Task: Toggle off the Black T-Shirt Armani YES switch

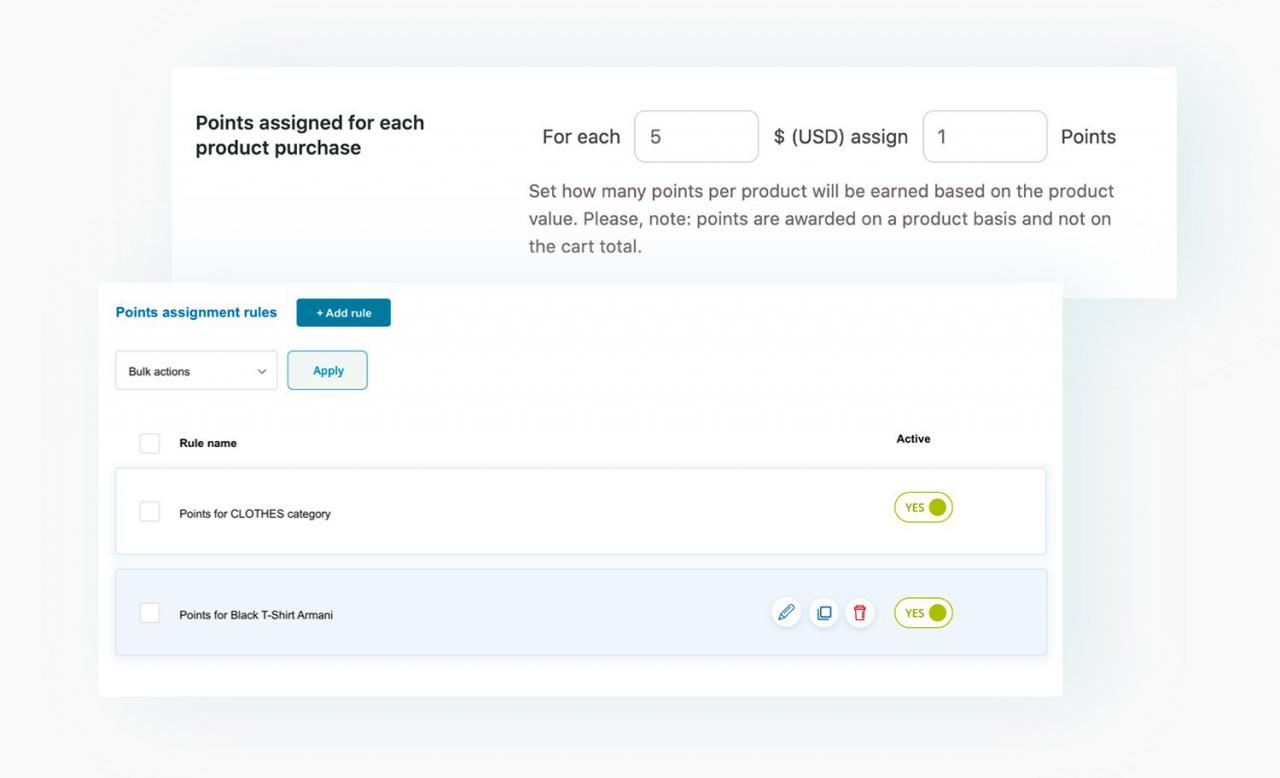Action: 922,613
